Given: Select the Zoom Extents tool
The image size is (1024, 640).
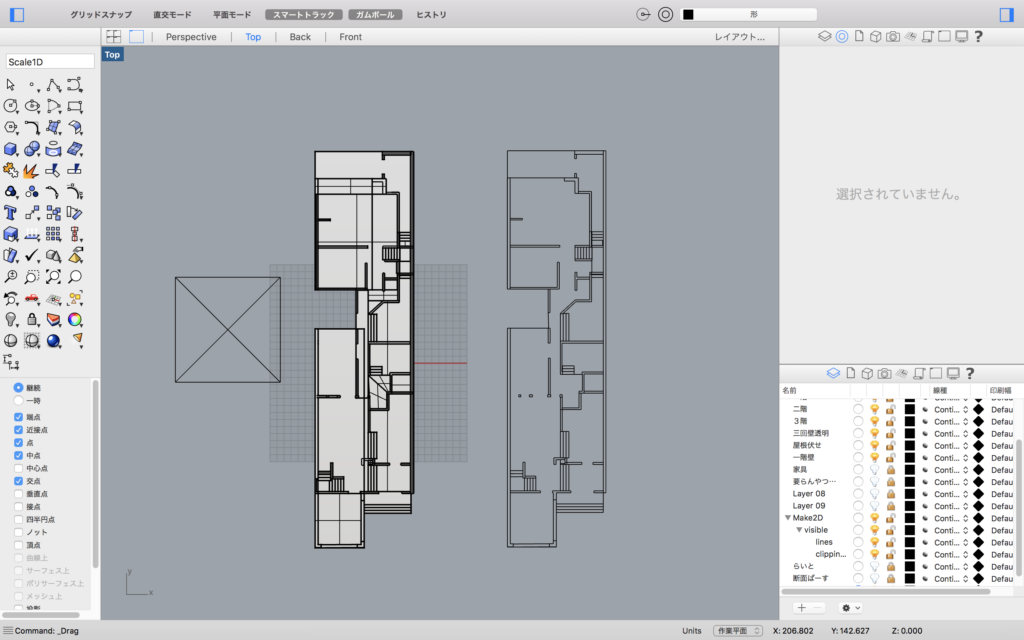Looking at the screenshot, I should [x=54, y=277].
